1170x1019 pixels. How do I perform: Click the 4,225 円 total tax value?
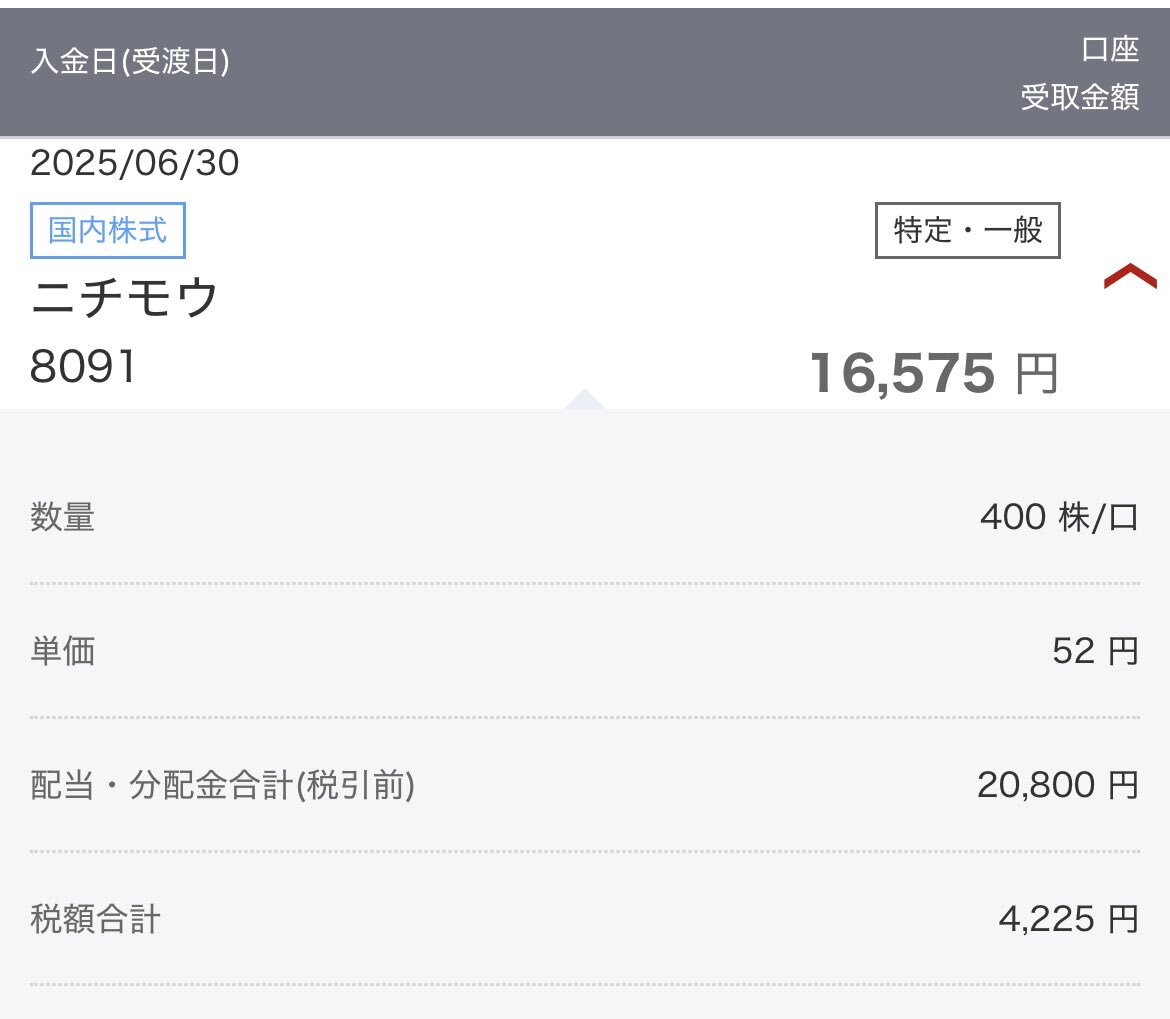(x=1068, y=918)
